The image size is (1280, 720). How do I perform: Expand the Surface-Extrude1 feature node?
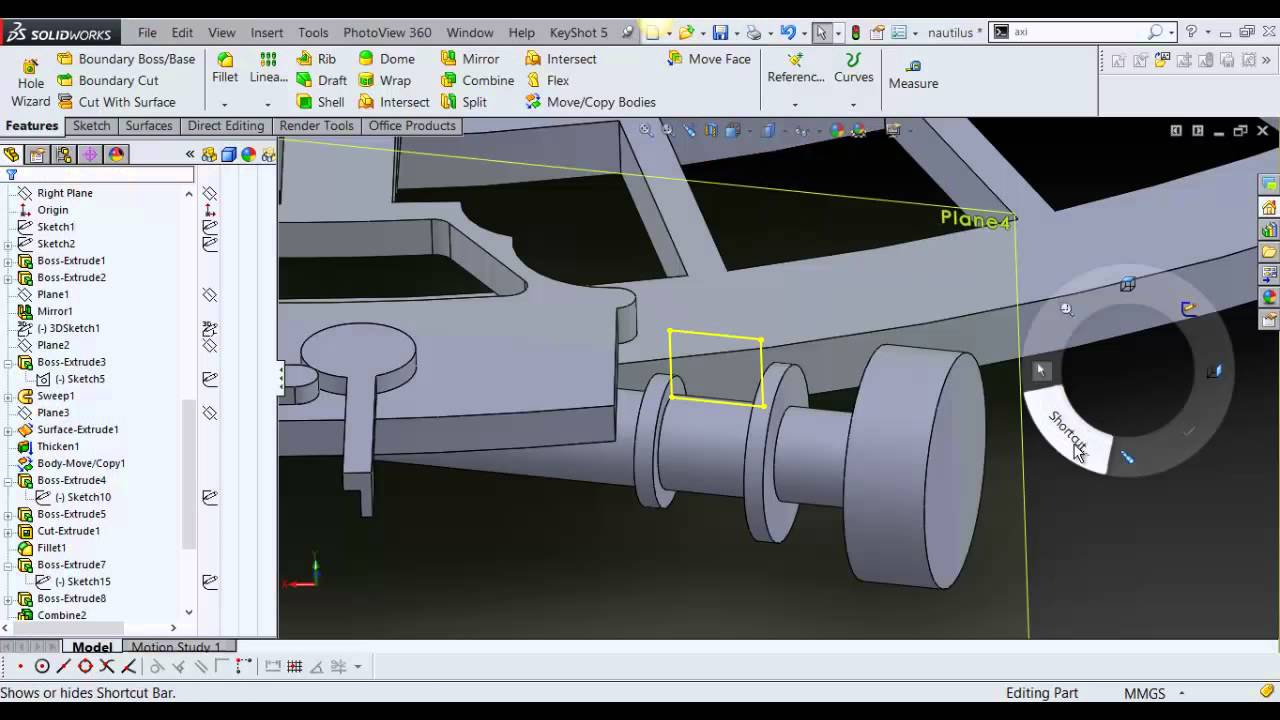[x=9, y=430]
